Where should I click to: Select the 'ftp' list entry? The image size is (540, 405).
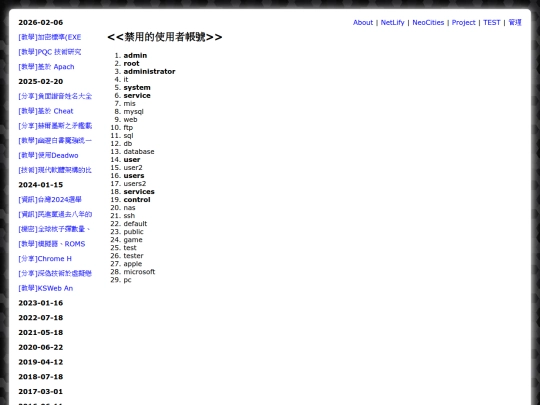tap(128, 128)
